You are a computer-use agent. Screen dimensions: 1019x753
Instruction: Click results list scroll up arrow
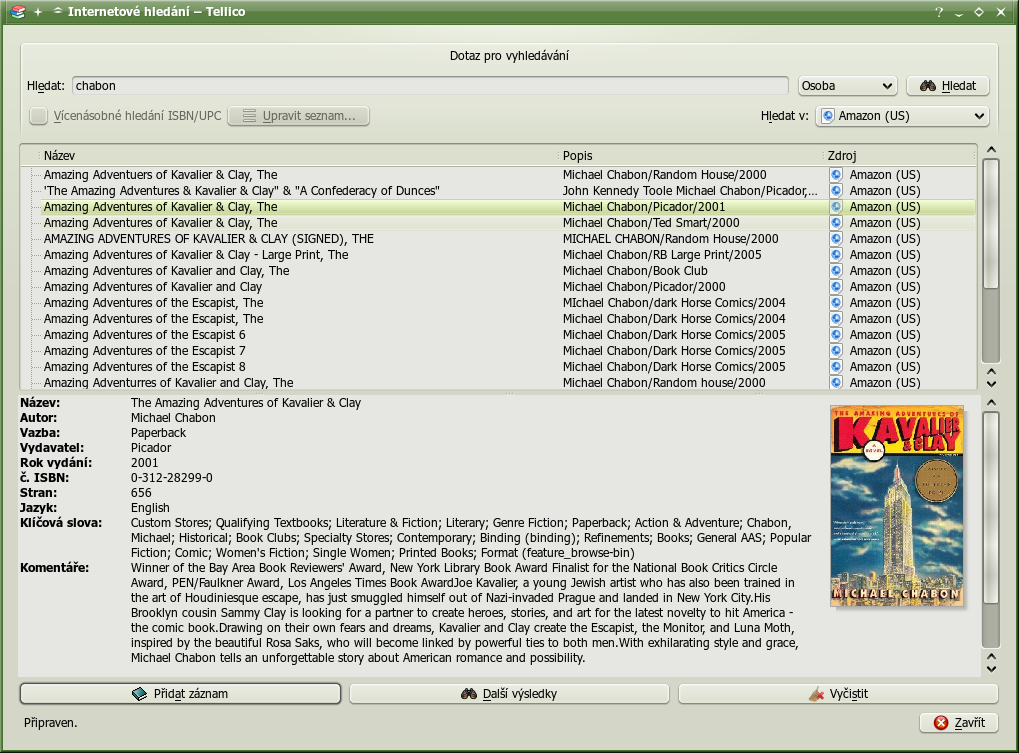click(991, 149)
